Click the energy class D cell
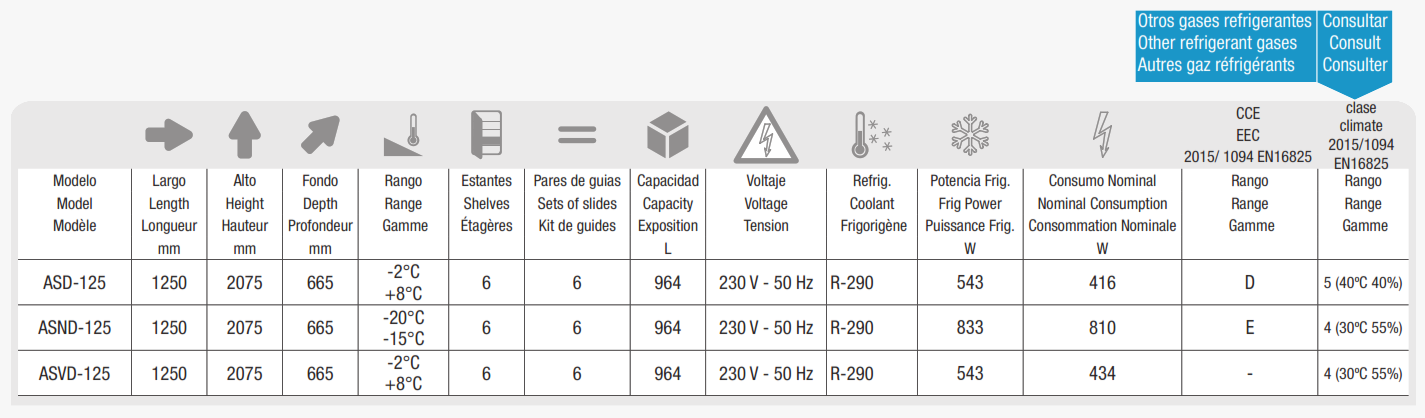The width and height of the screenshot is (1425, 418). 1250,283
